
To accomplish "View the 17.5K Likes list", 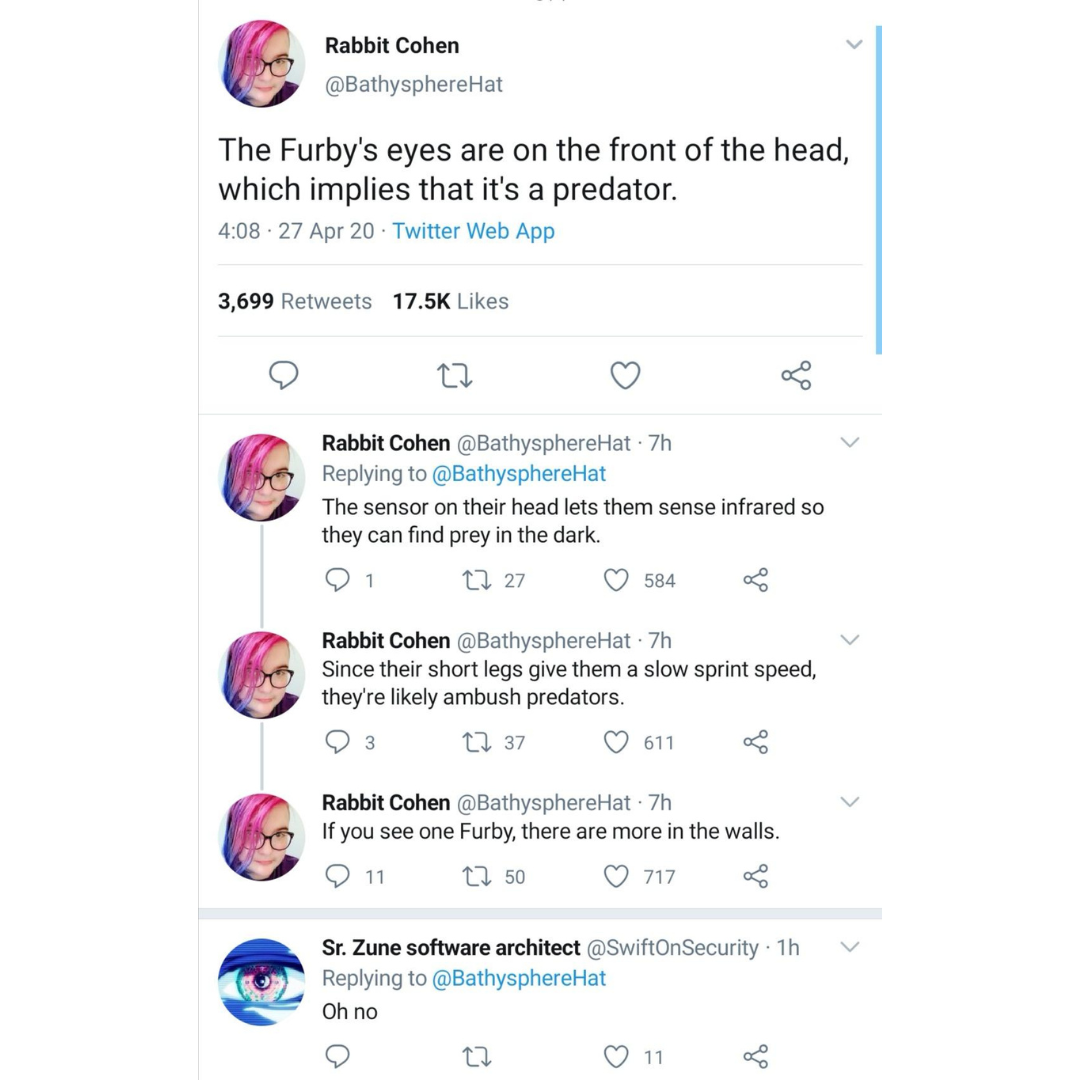I will click(x=451, y=301).
